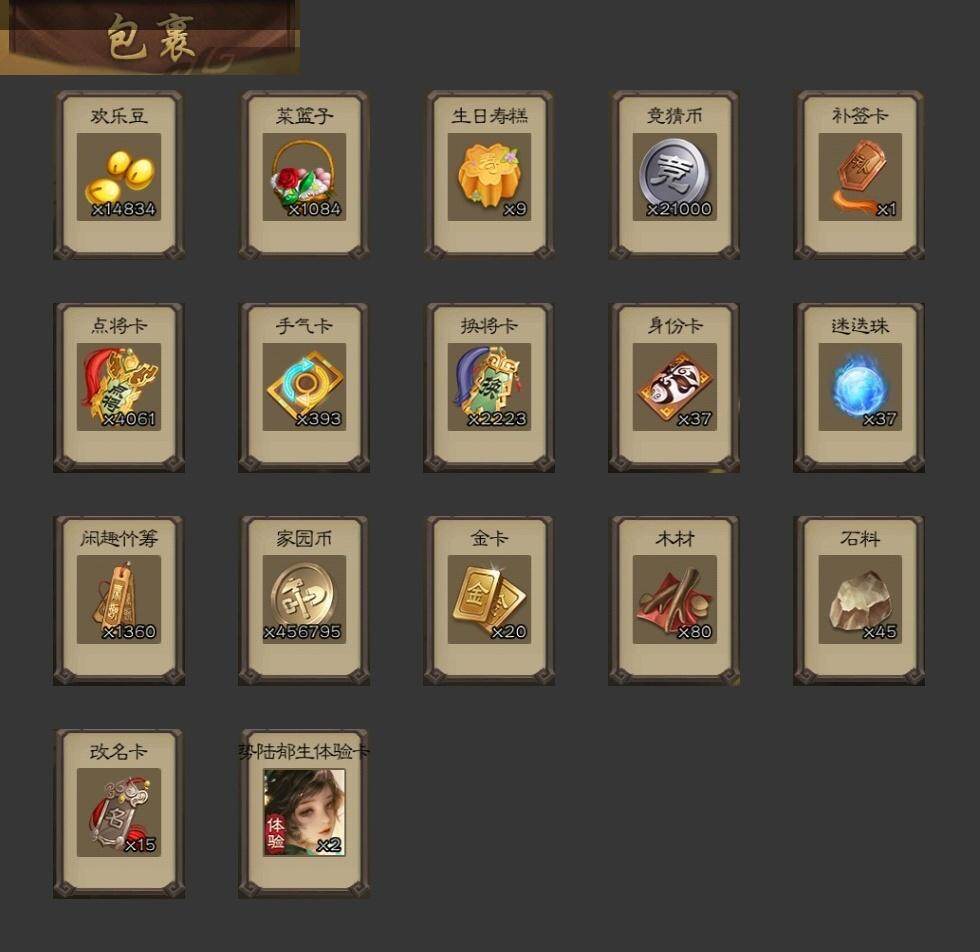Select the 身份卡 opera mask card
Image resolution: width=980 pixels, height=952 pixels.
[x=674, y=388]
